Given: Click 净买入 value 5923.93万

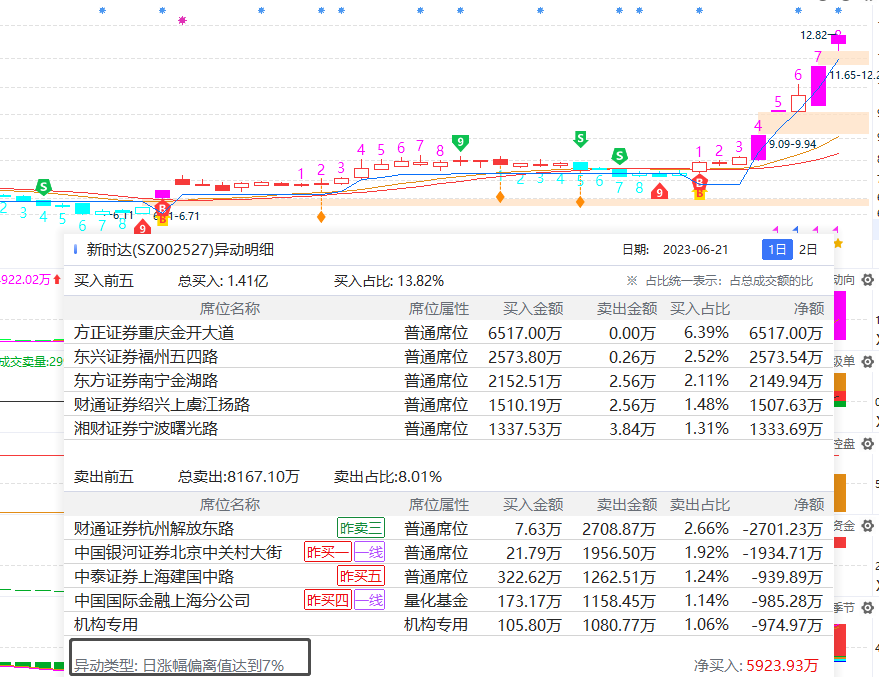Looking at the screenshot, I should point(782,666).
